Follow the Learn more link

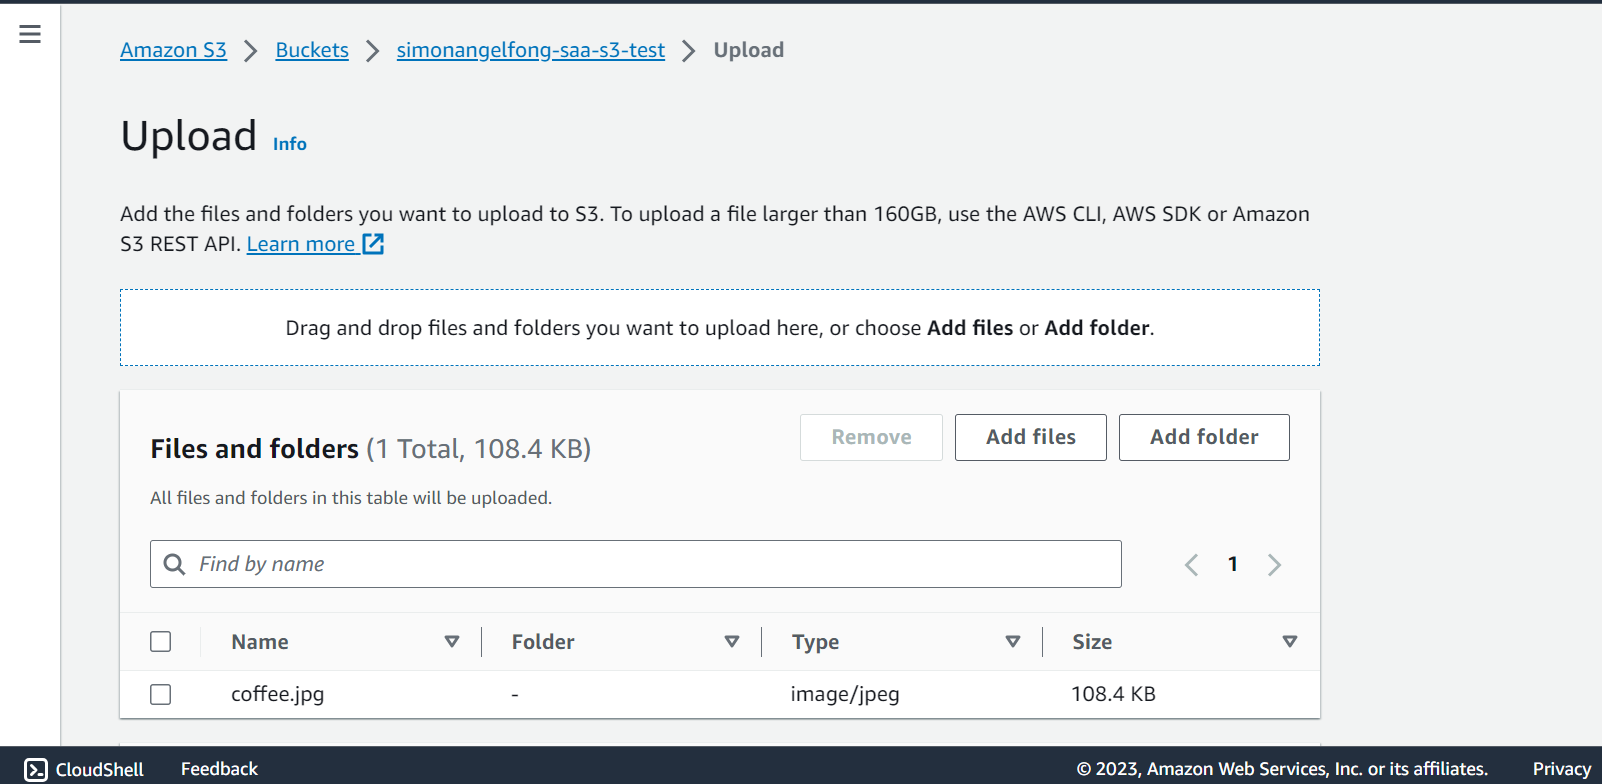coord(301,244)
